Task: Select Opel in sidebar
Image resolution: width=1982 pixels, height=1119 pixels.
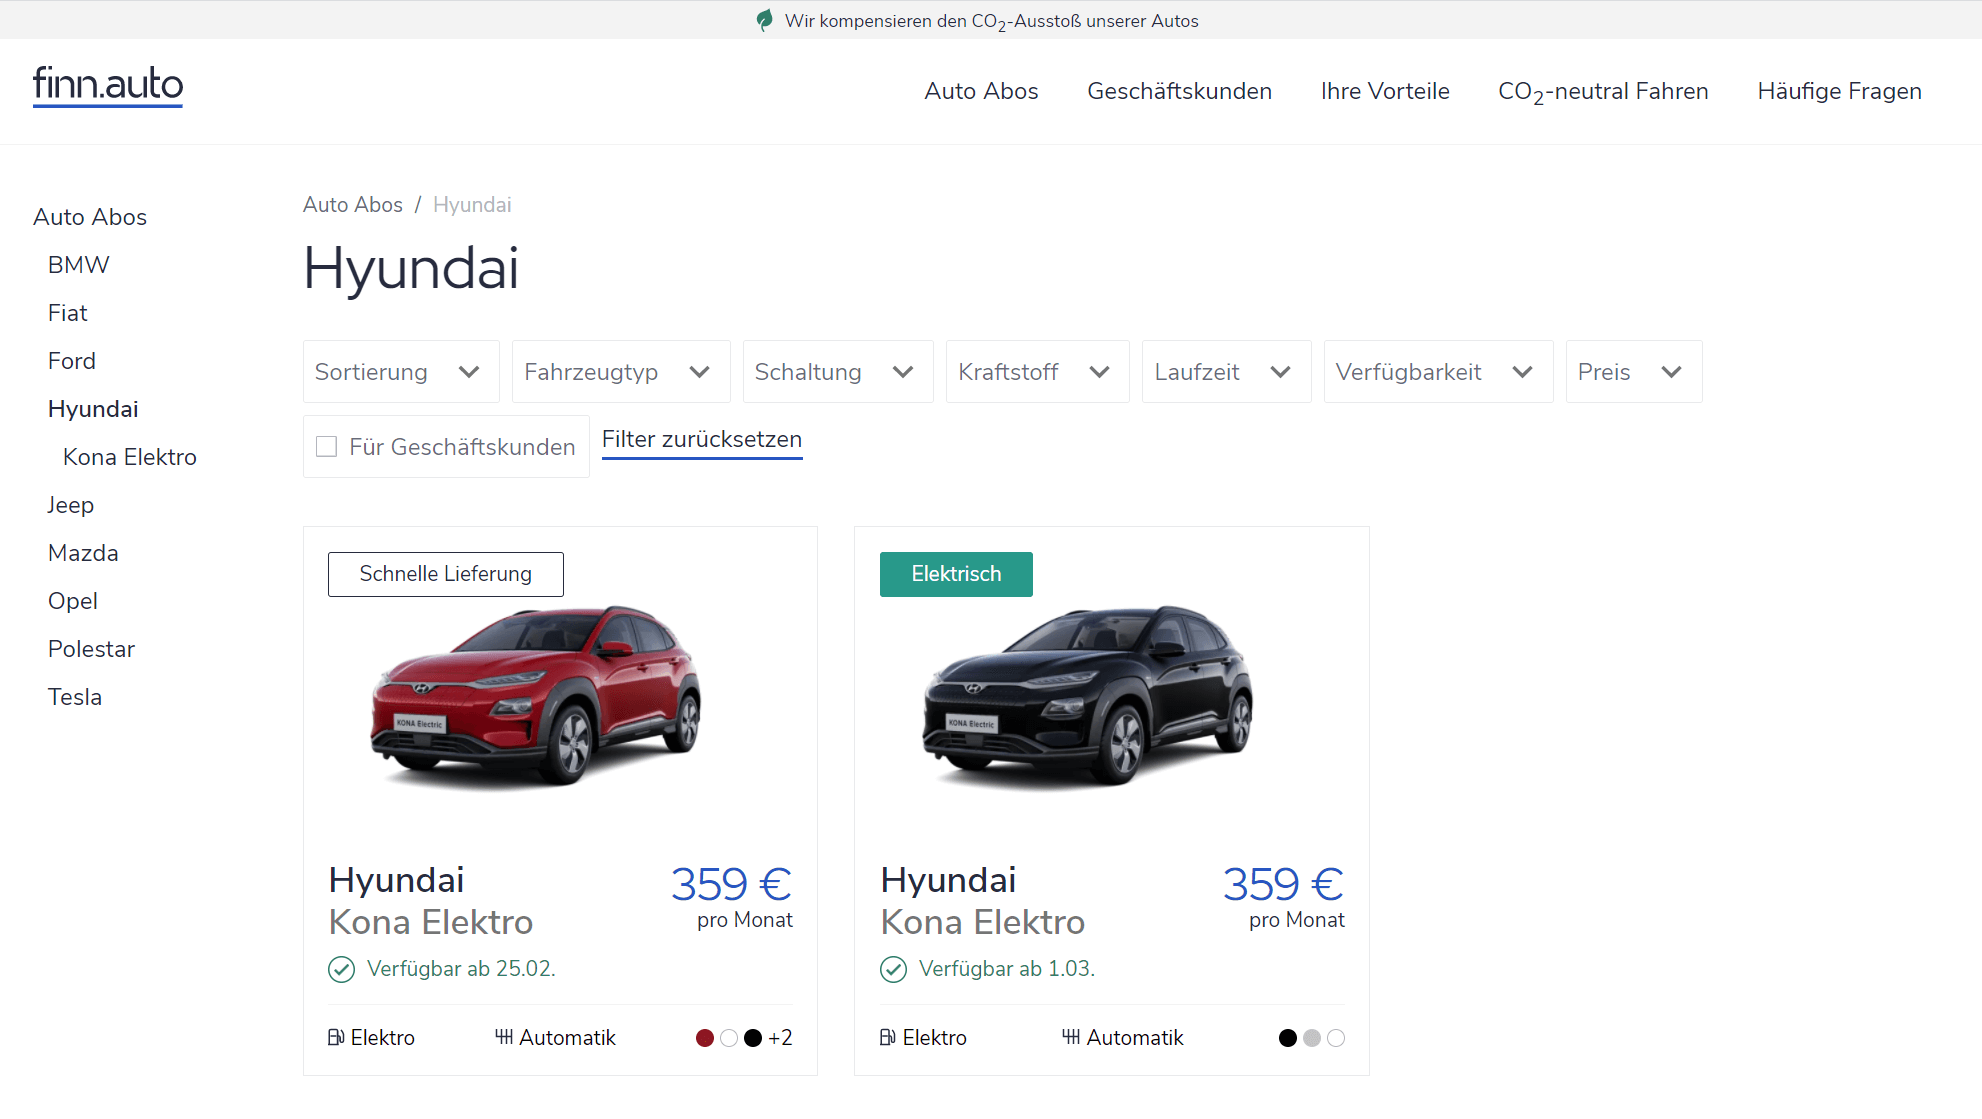Action: tap(73, 601)
